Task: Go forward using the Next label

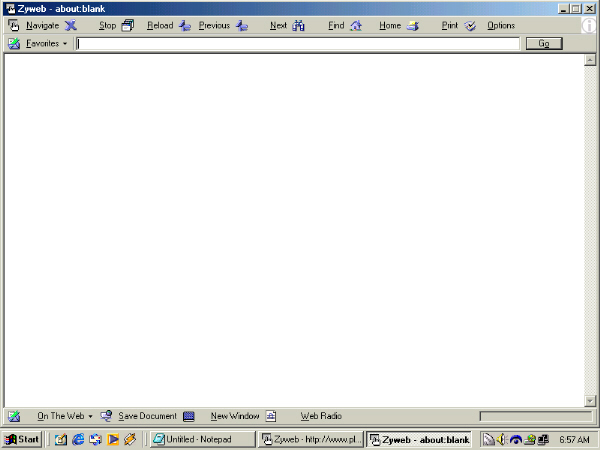Action: tap(278, 26)
